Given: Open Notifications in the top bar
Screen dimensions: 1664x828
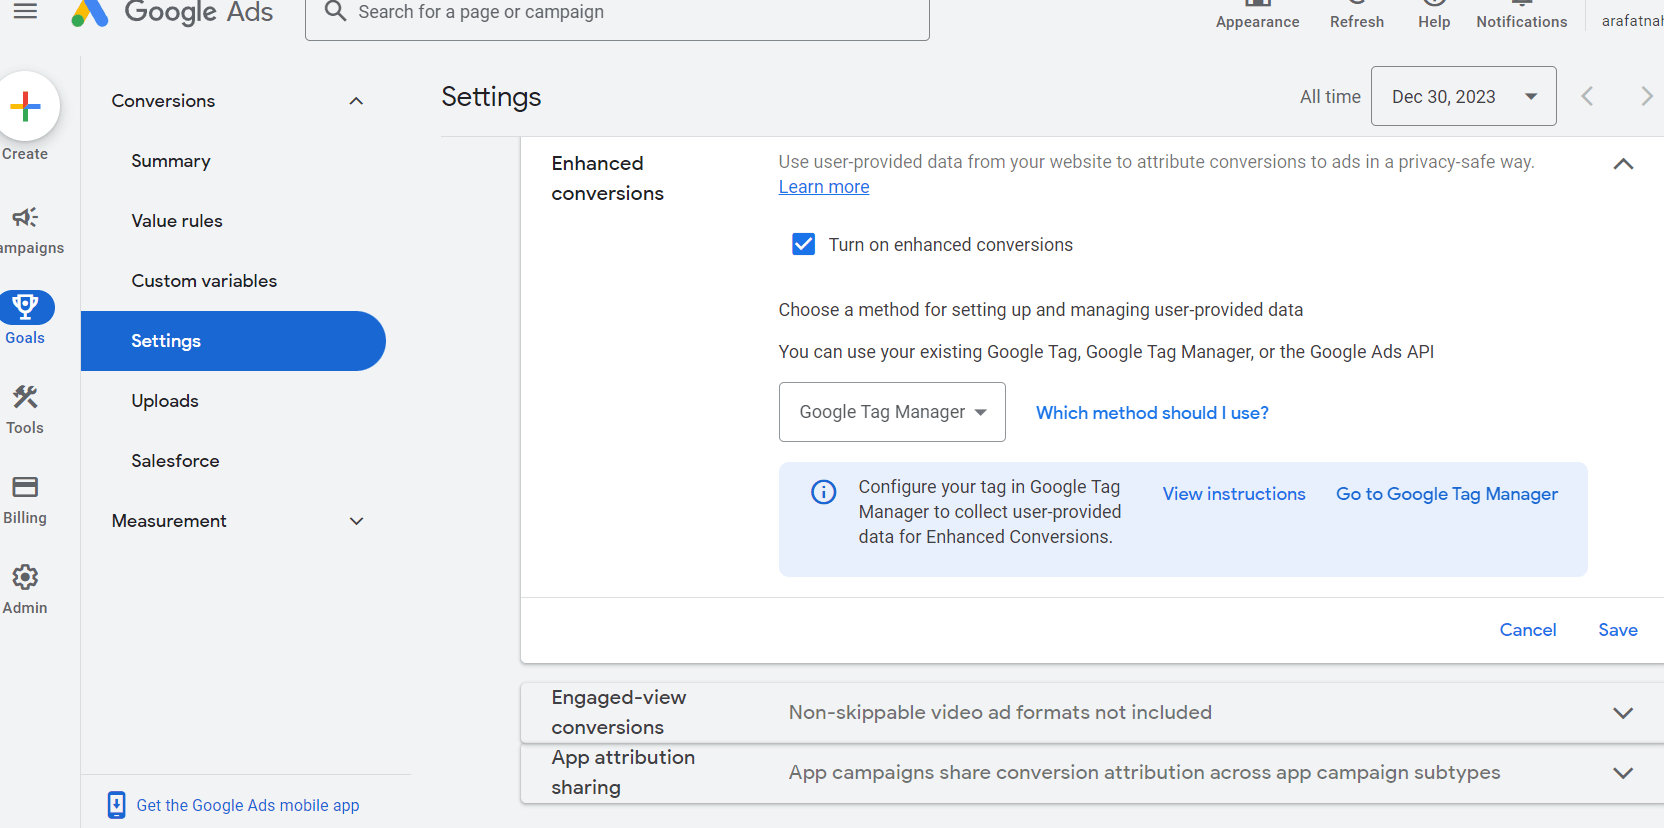Looking at the screenshot, I should point(1522,15).
